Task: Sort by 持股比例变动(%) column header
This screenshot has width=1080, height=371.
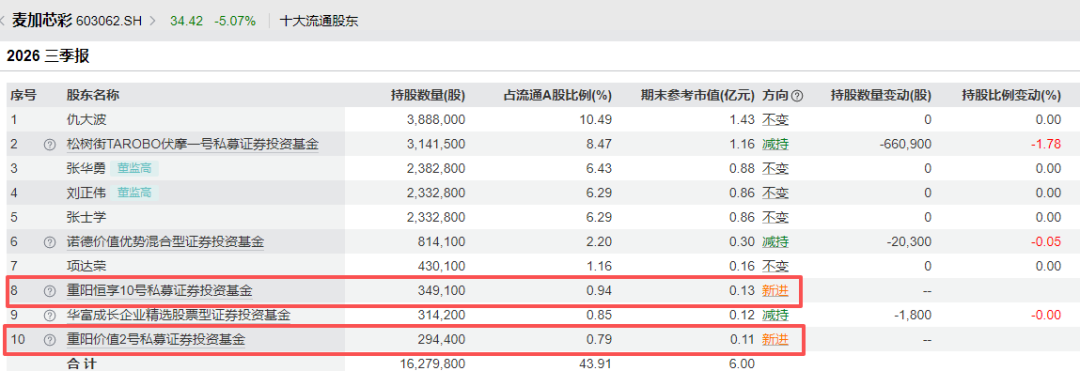Action: click(x=1012, y=96)
